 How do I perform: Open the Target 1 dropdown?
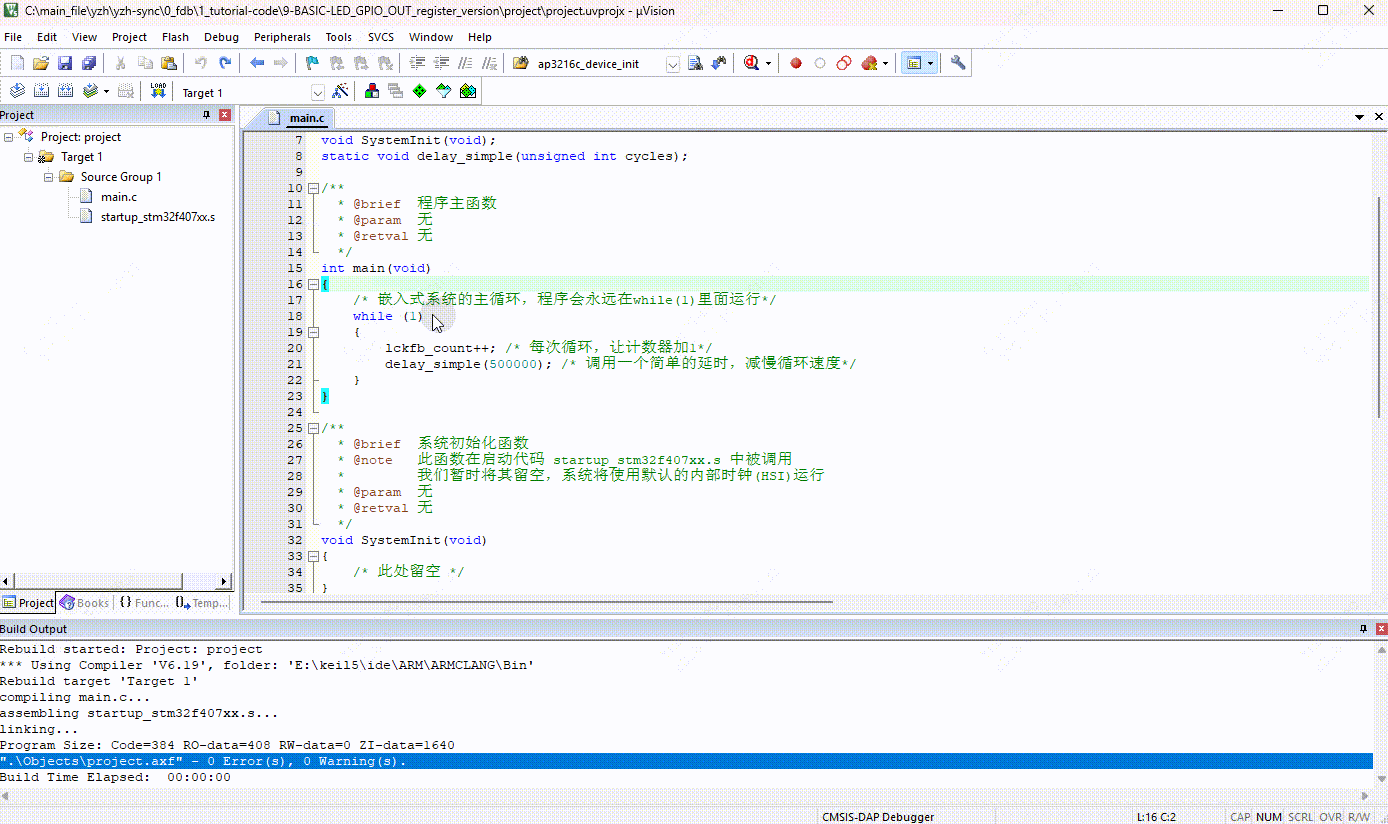[318, 92]
